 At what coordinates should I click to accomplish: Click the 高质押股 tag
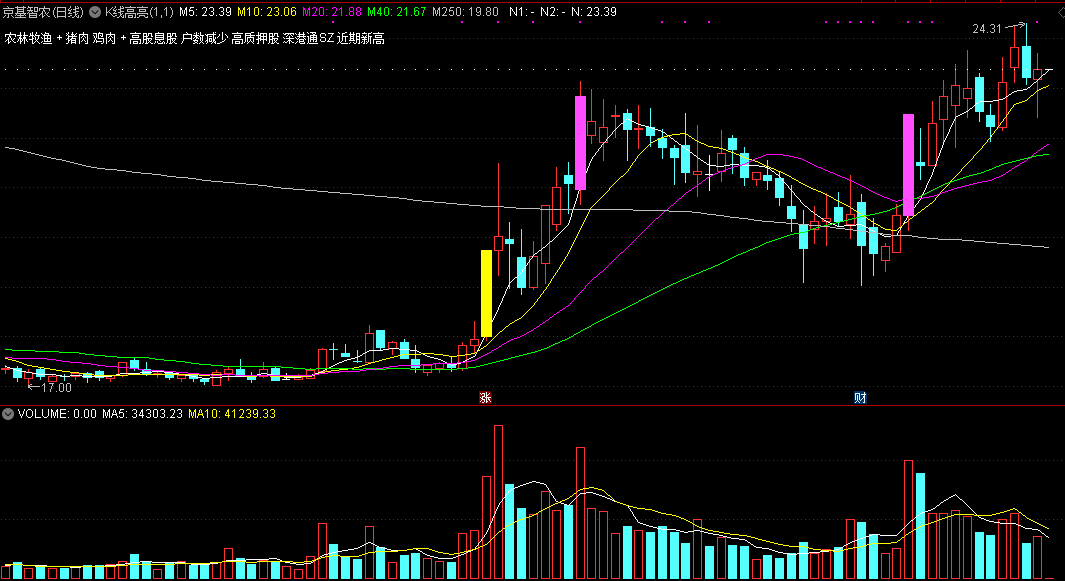[x=255, y=39]
